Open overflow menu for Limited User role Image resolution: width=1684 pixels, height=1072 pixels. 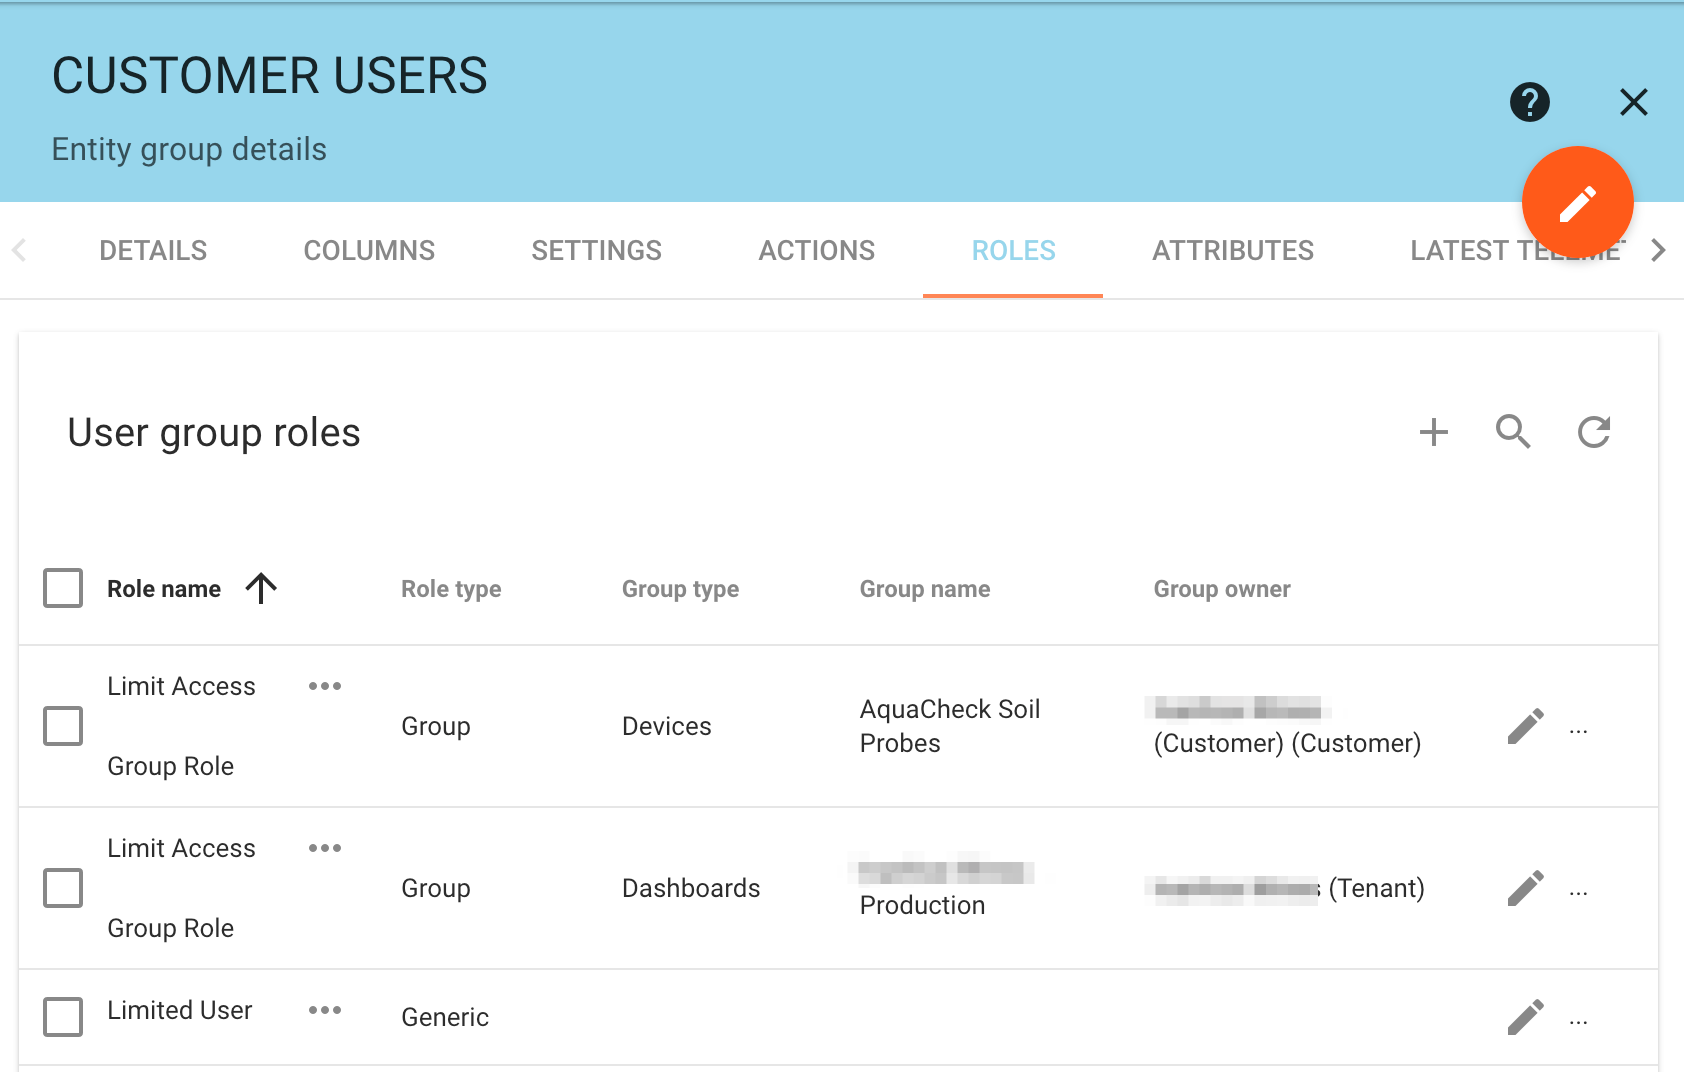coord(324,1010)
